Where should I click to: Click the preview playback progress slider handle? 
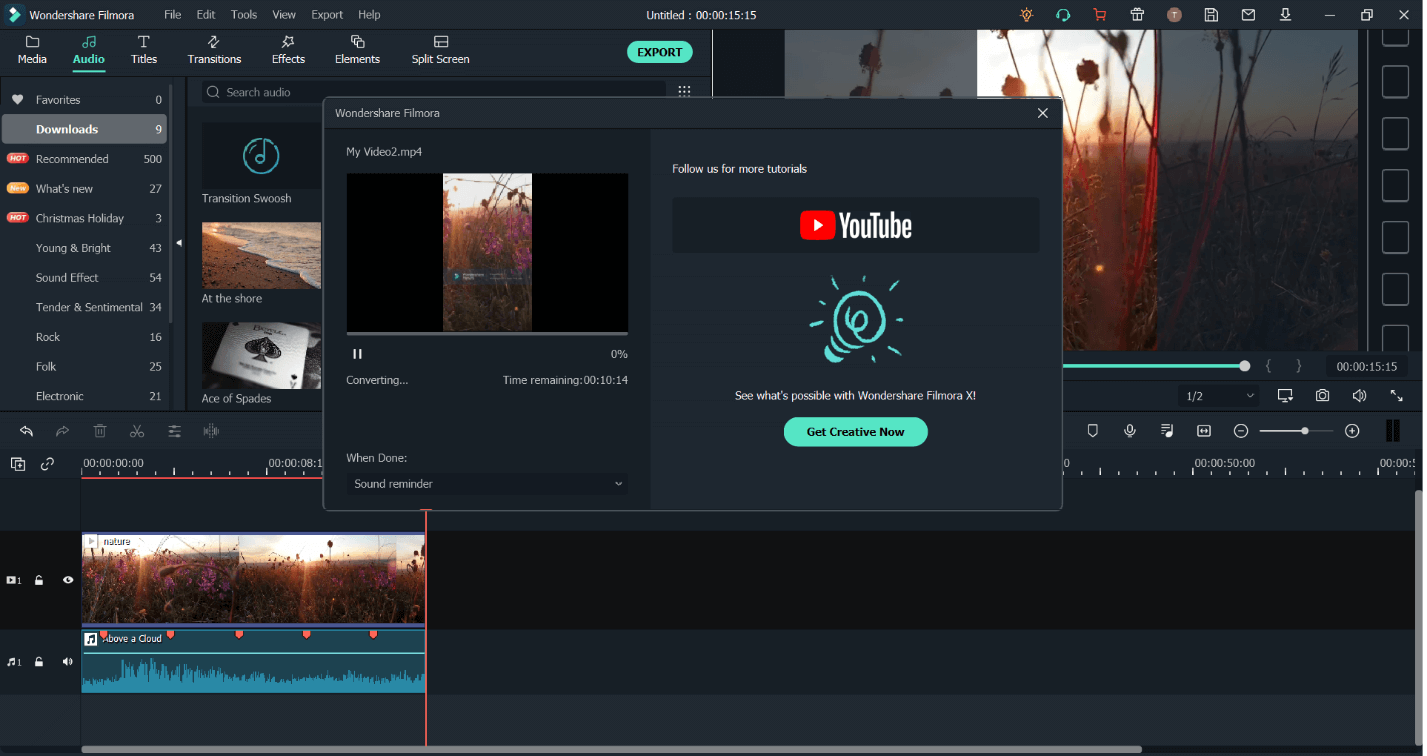pyautogui.click(x=1245, y=366)
